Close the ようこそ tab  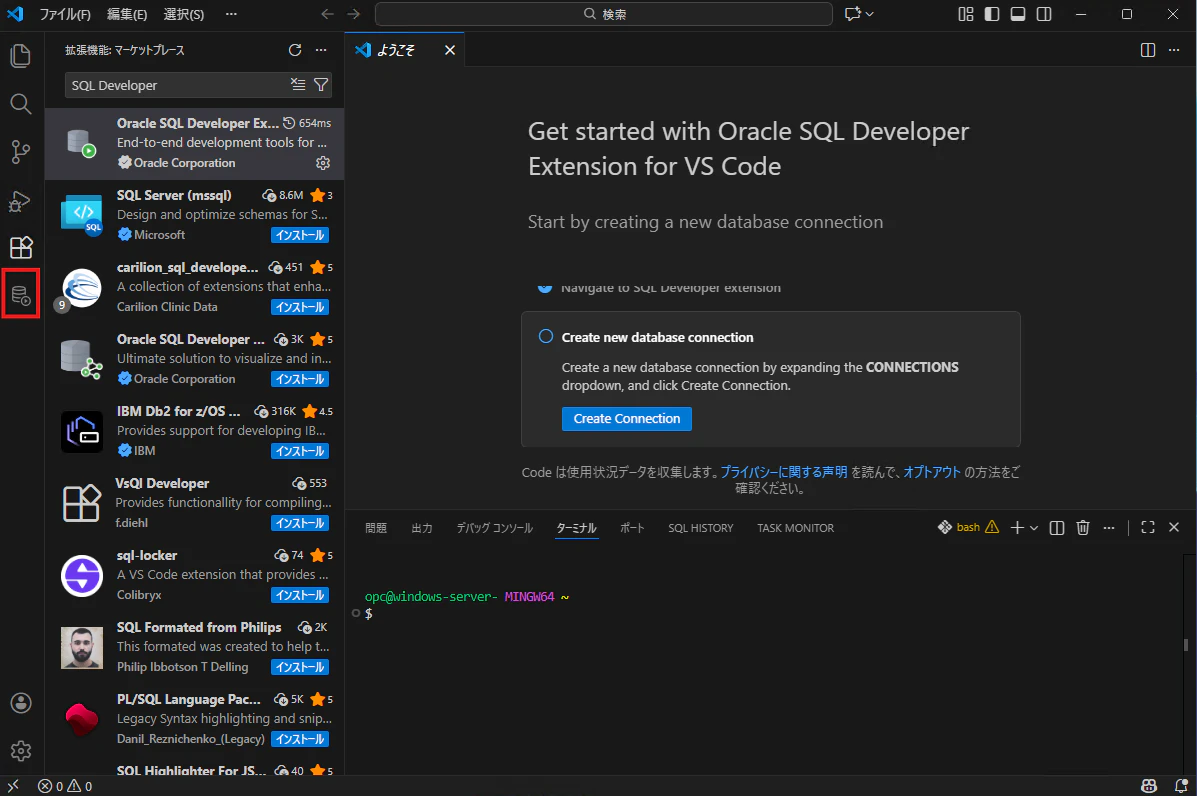tap(450, 50)
